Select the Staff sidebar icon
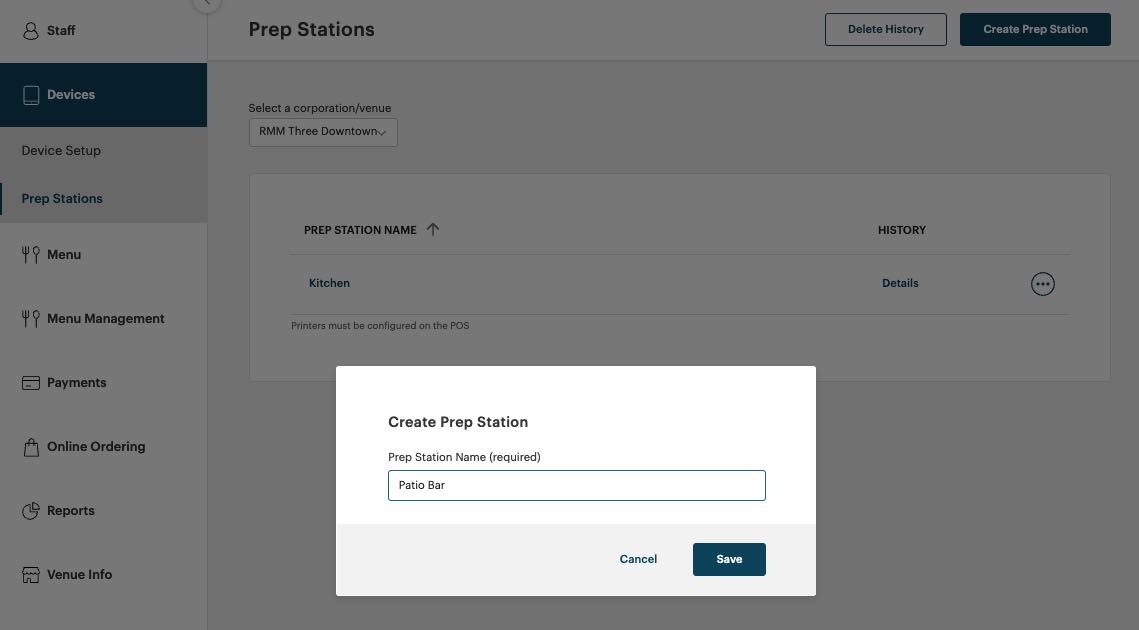The image size is (1139, 630). (30, 30)
